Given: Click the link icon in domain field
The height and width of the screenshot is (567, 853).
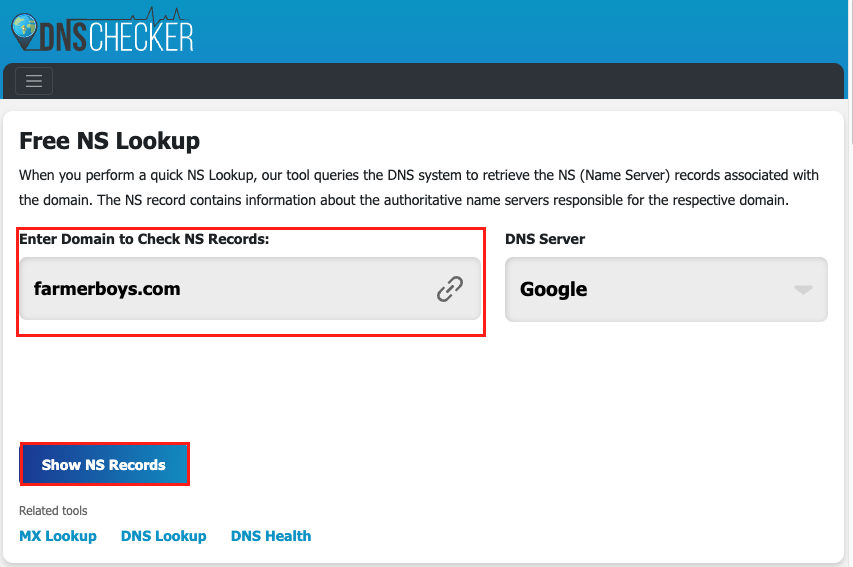Looking at the screenshot, I should pyautogui.click(x=450, y=289).
